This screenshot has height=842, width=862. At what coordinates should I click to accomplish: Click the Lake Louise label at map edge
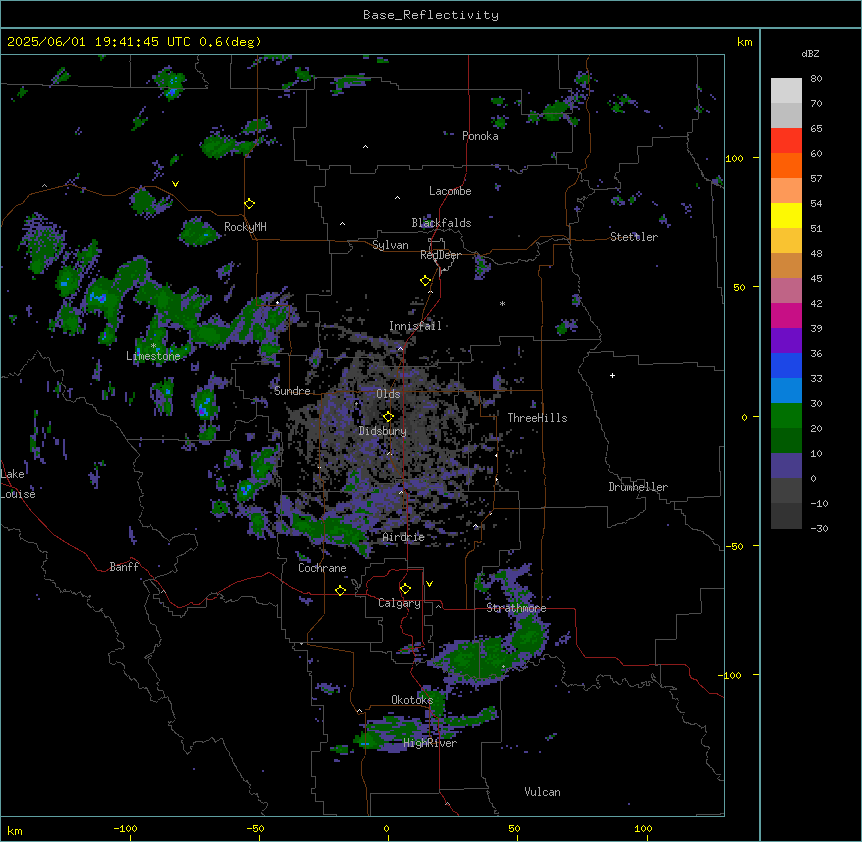[18, 484]
